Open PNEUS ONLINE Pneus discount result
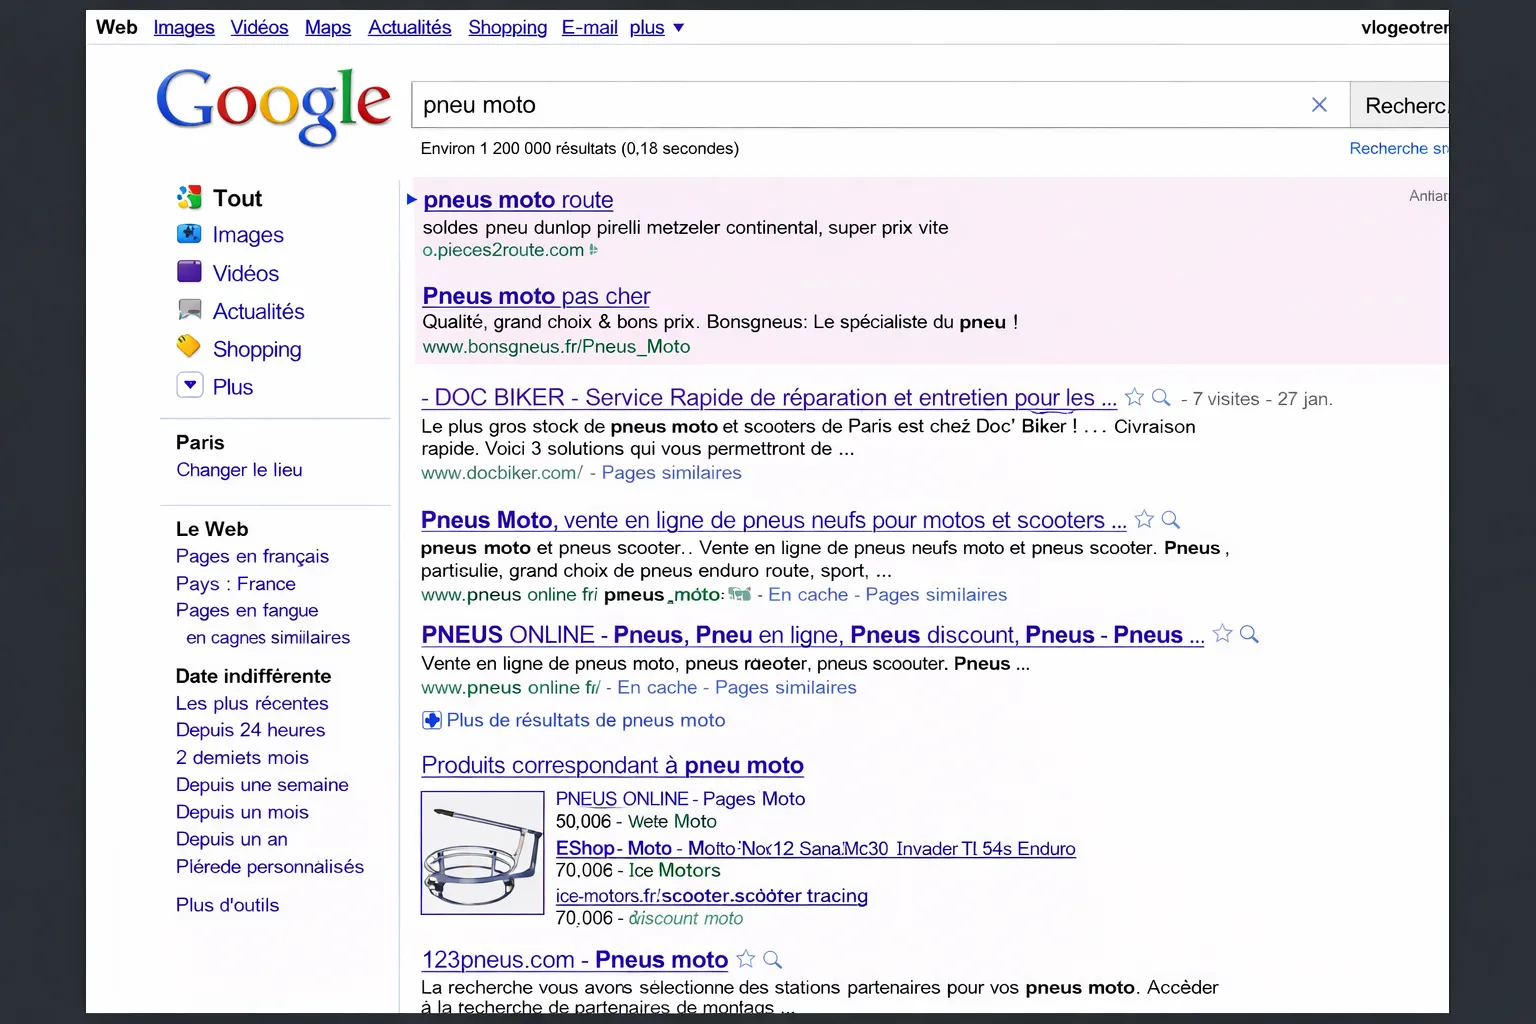This screenshot has width=1536, height=1024. [813, 635]
